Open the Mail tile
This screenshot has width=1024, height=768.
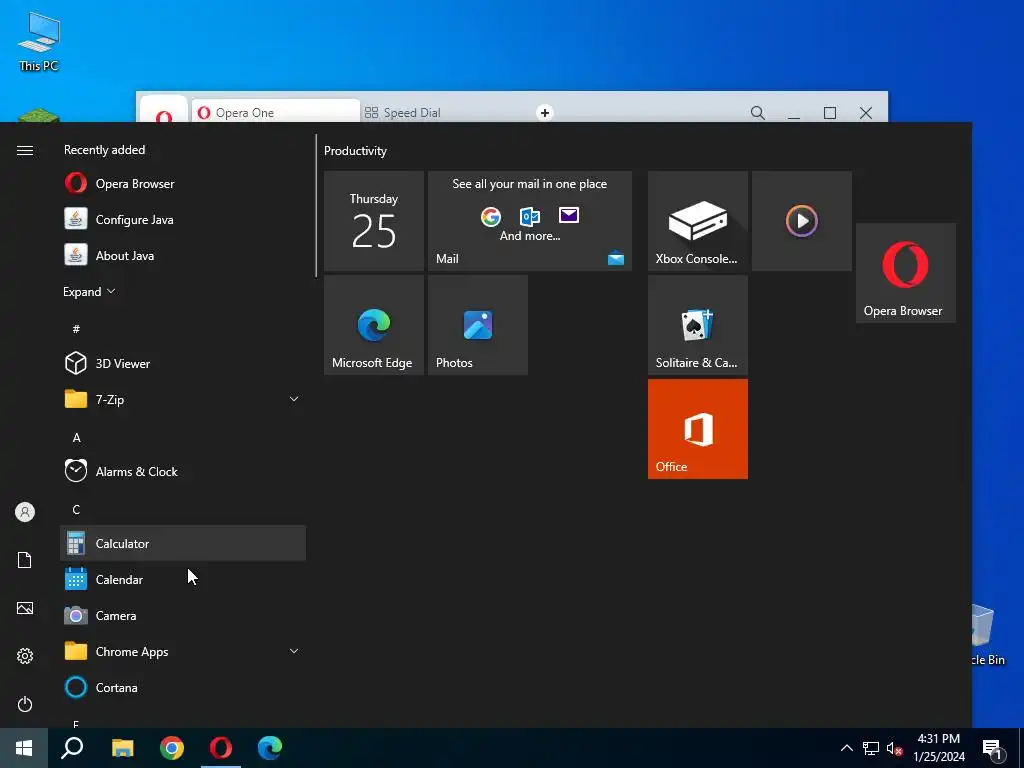coord(530,221)
